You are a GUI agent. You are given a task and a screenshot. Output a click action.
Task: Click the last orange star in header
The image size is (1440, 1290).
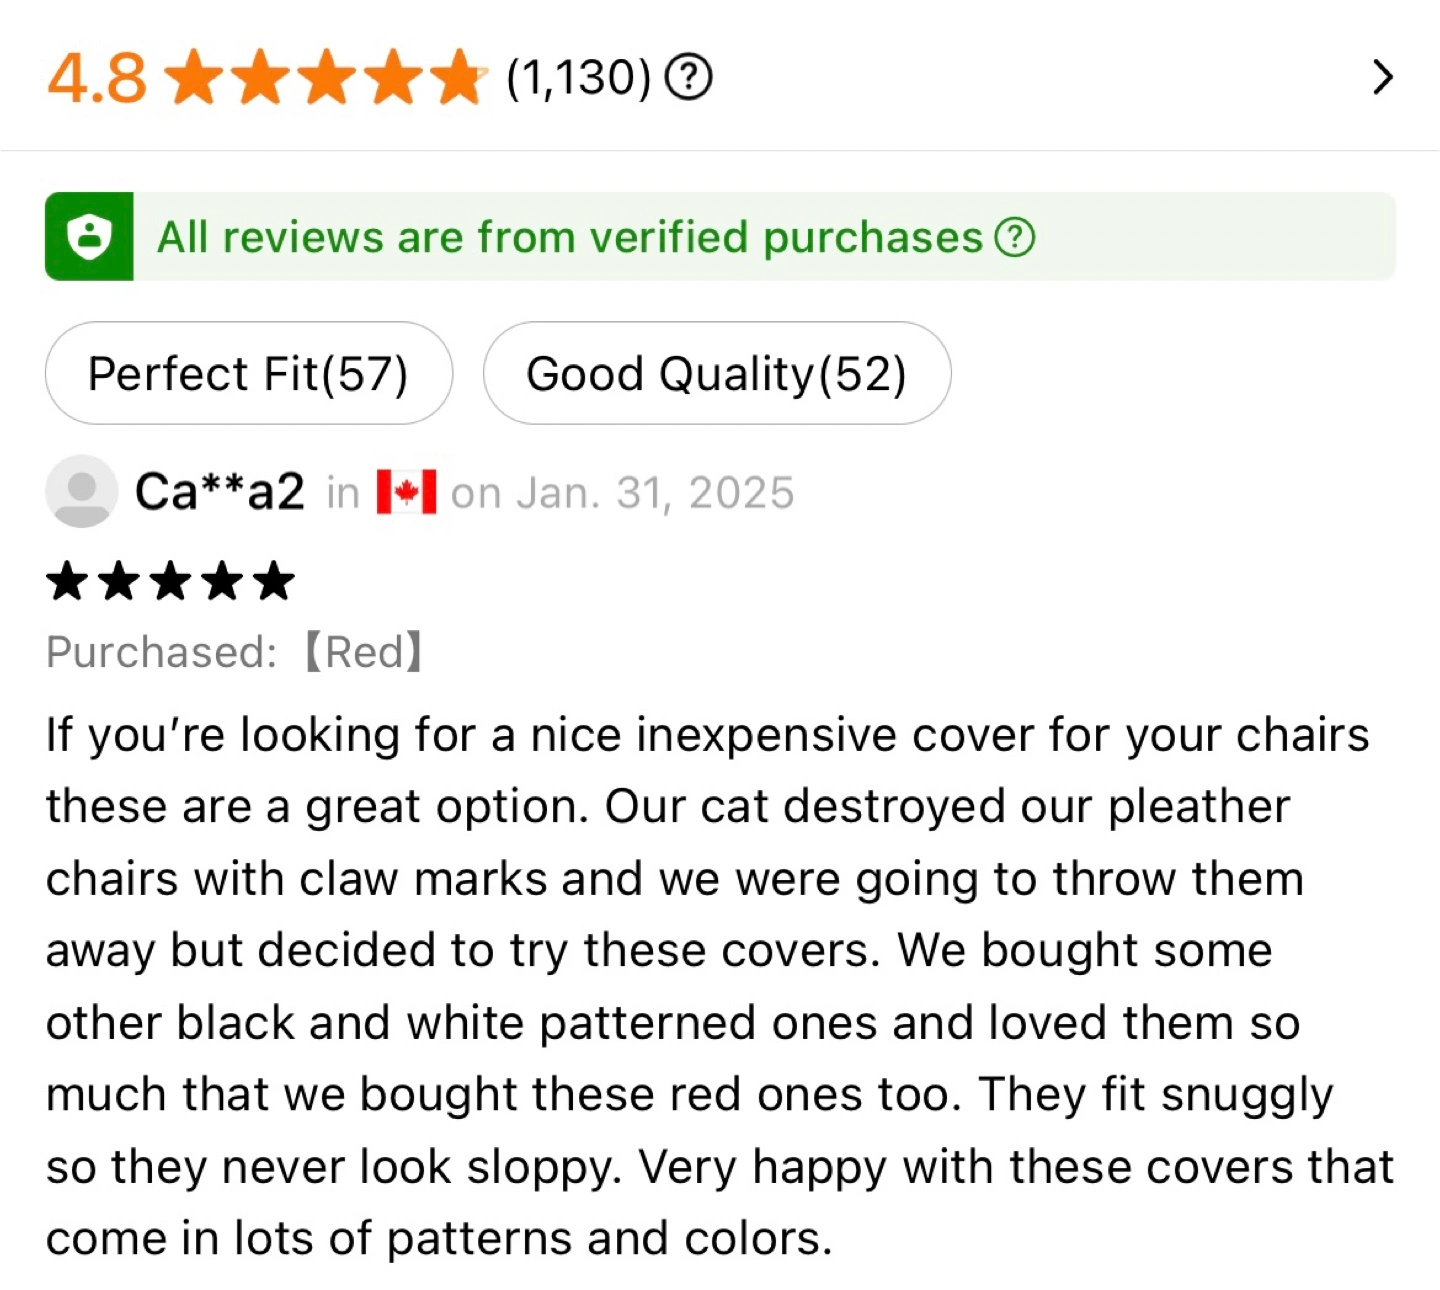(458, 79)
